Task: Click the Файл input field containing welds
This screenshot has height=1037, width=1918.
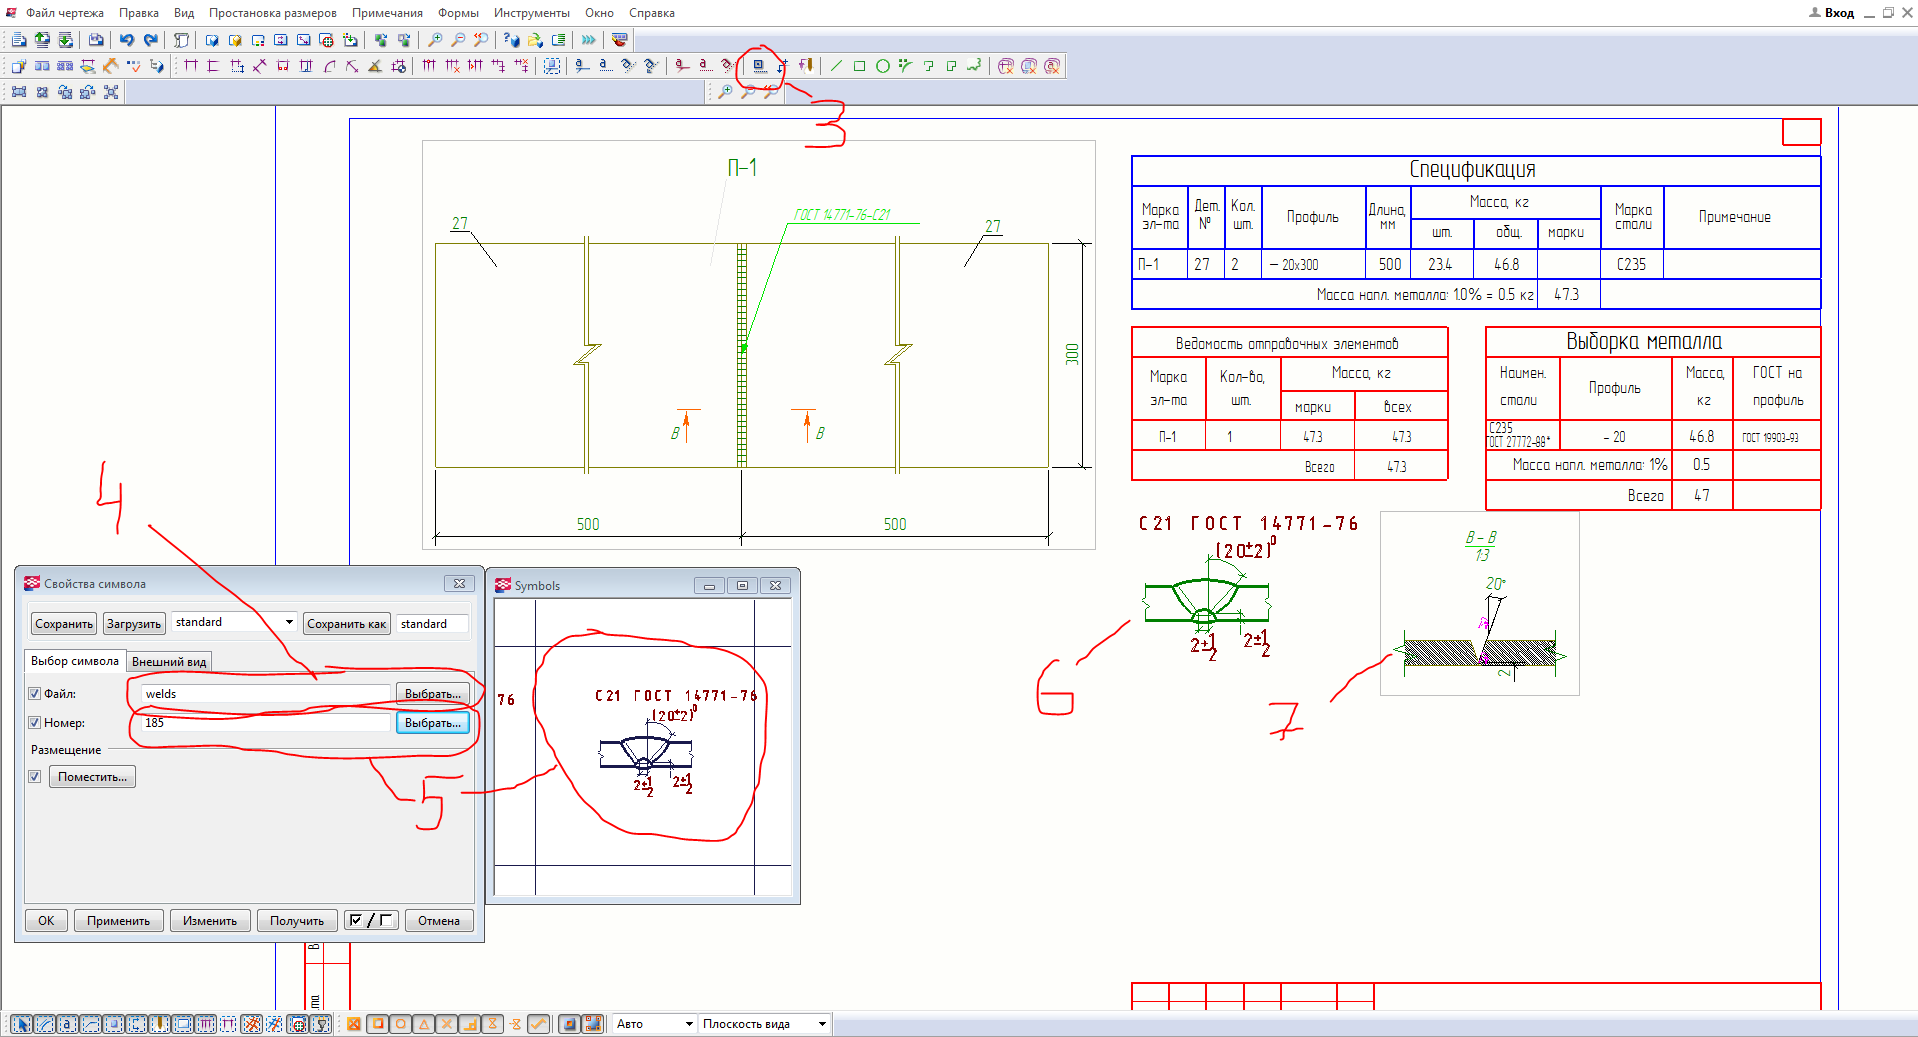Action: point(265,694)
